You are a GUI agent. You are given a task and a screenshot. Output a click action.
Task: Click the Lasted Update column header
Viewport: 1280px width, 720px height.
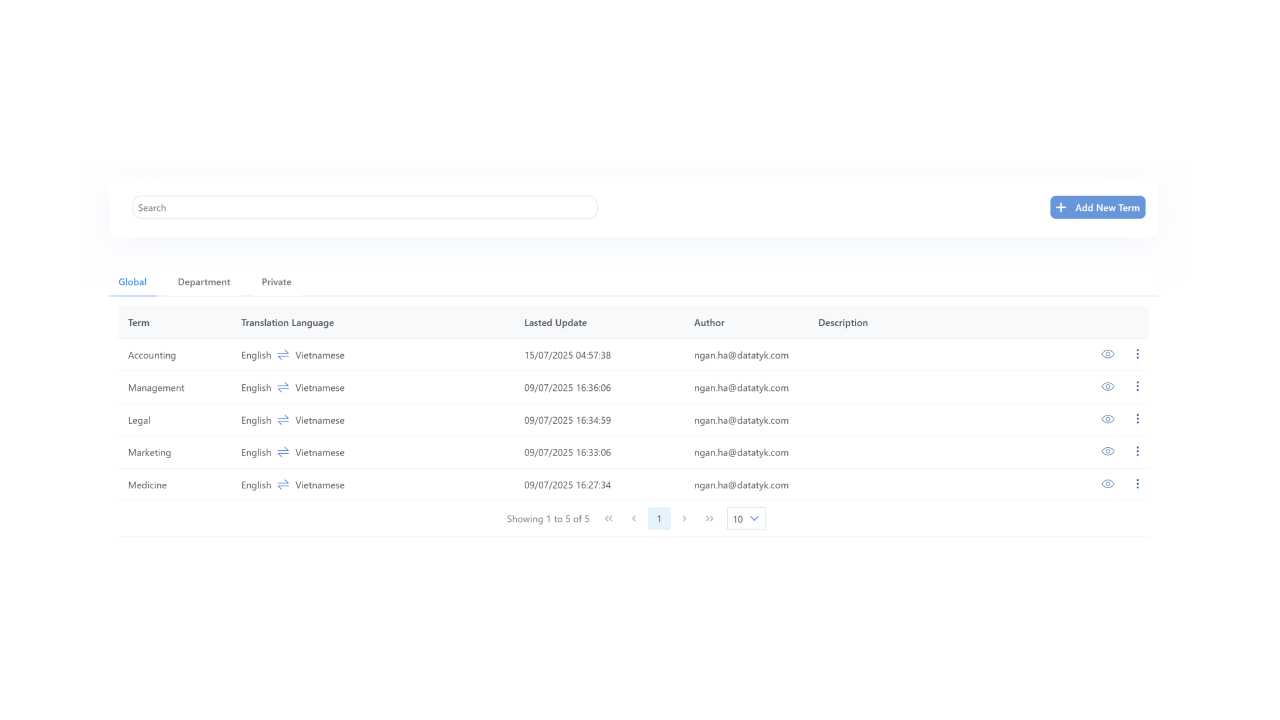tap(555, 323)
